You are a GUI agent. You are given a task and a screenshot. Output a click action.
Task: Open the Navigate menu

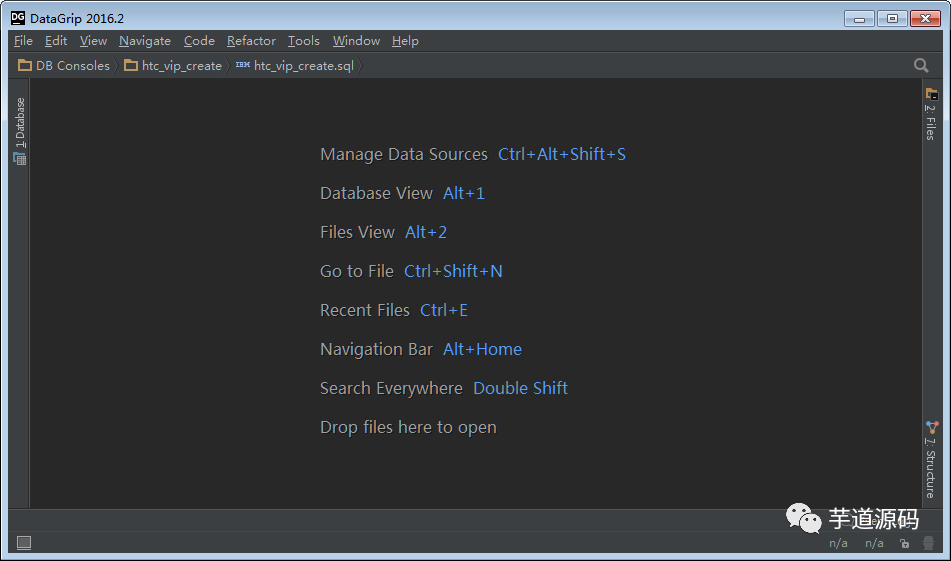(145, 41)
